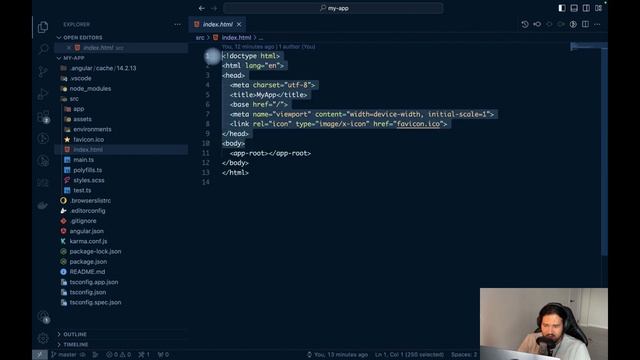640x360 pixels.
Task: Split the editor to the right
Action: tap(585, 24)
